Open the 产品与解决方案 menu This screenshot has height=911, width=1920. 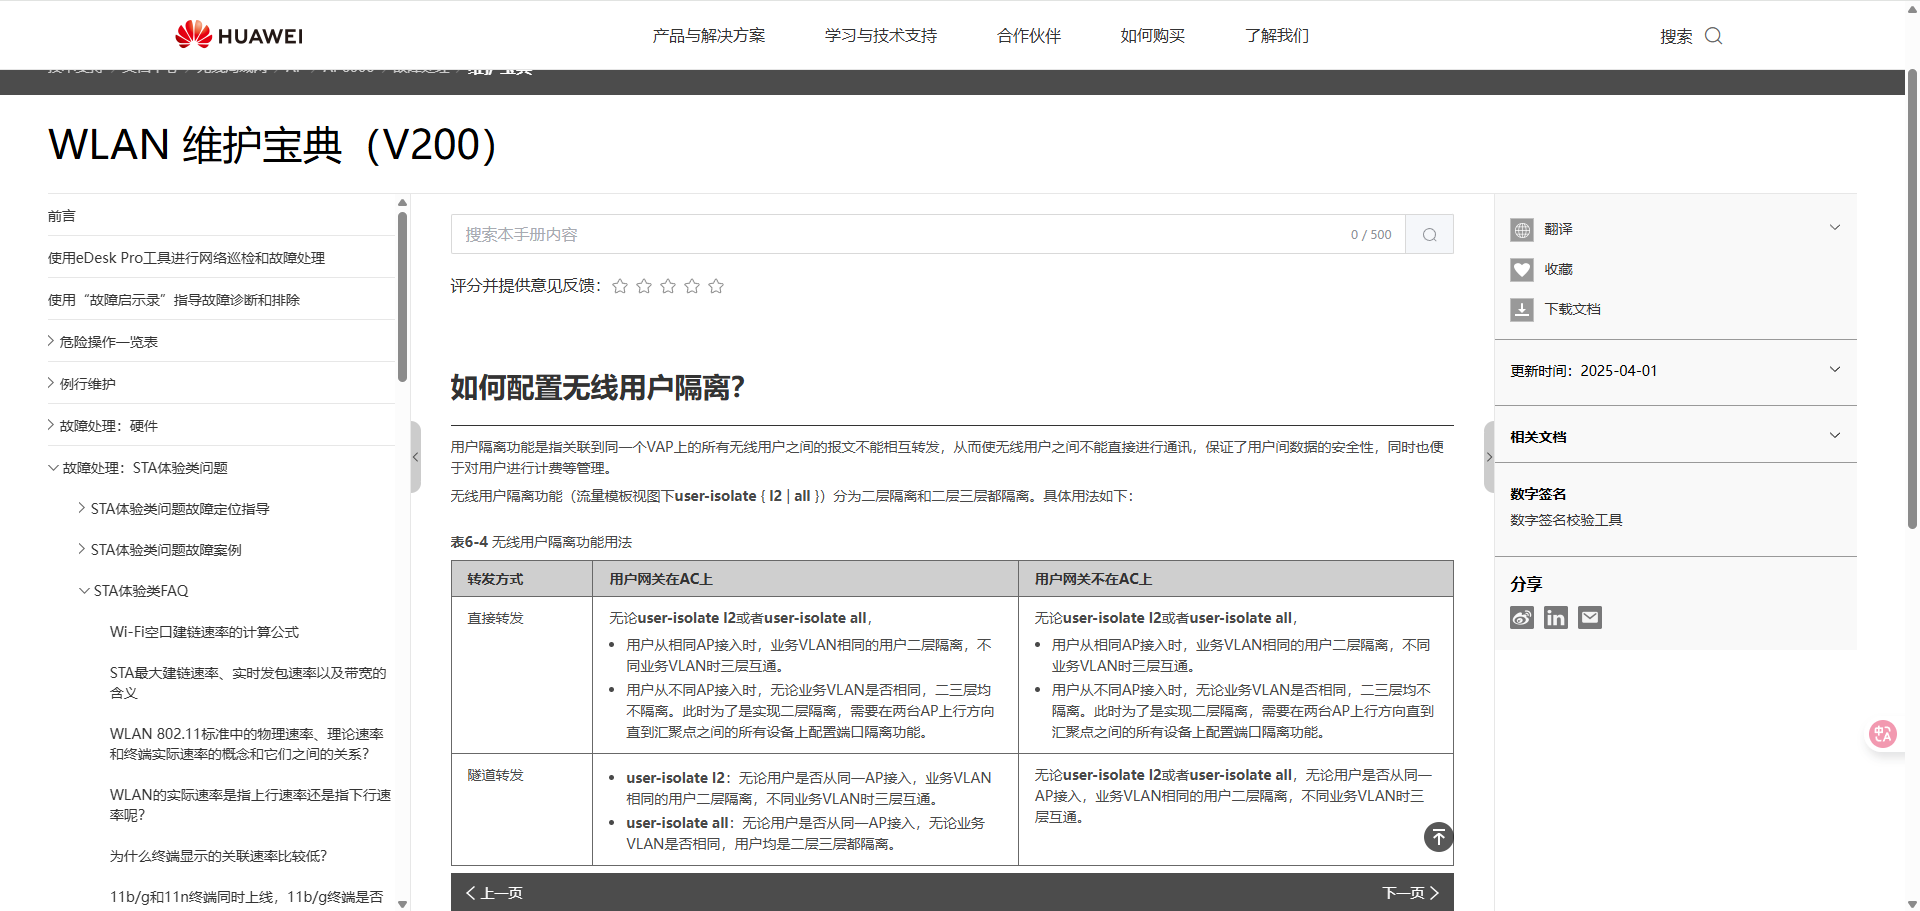(708, 36)
